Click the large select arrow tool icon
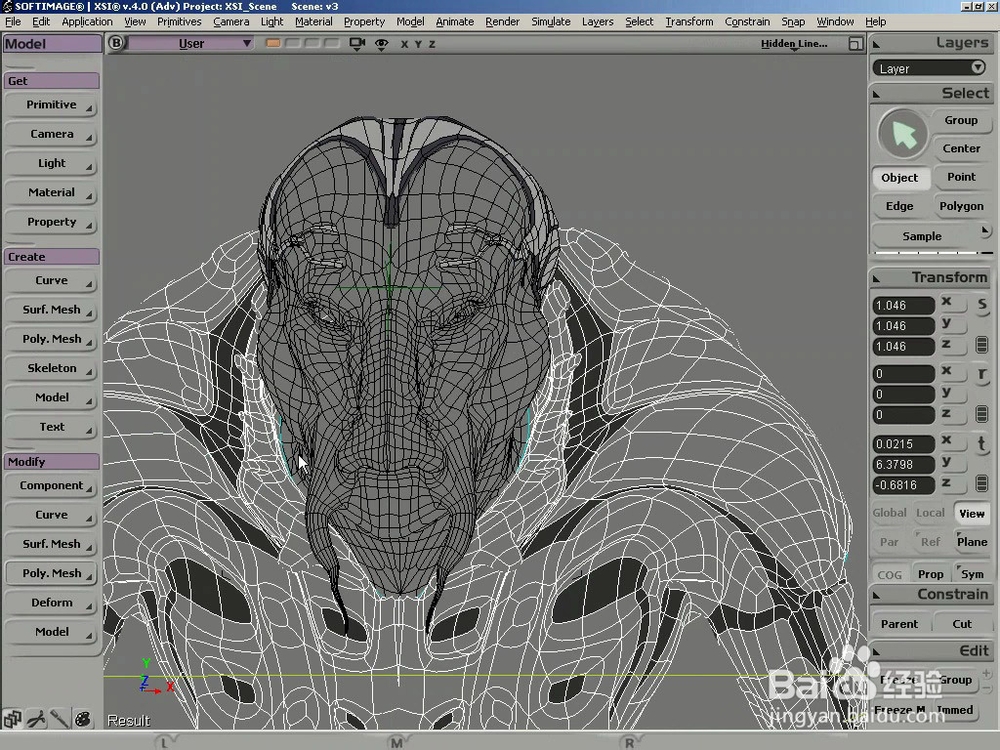Screen dimensions: 1000x750 point(903,135)
